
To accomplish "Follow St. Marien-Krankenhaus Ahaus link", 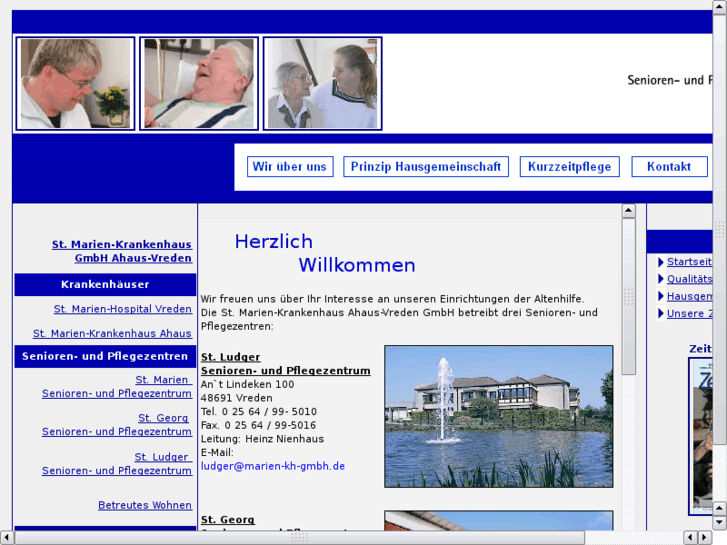I will (112, 333).
